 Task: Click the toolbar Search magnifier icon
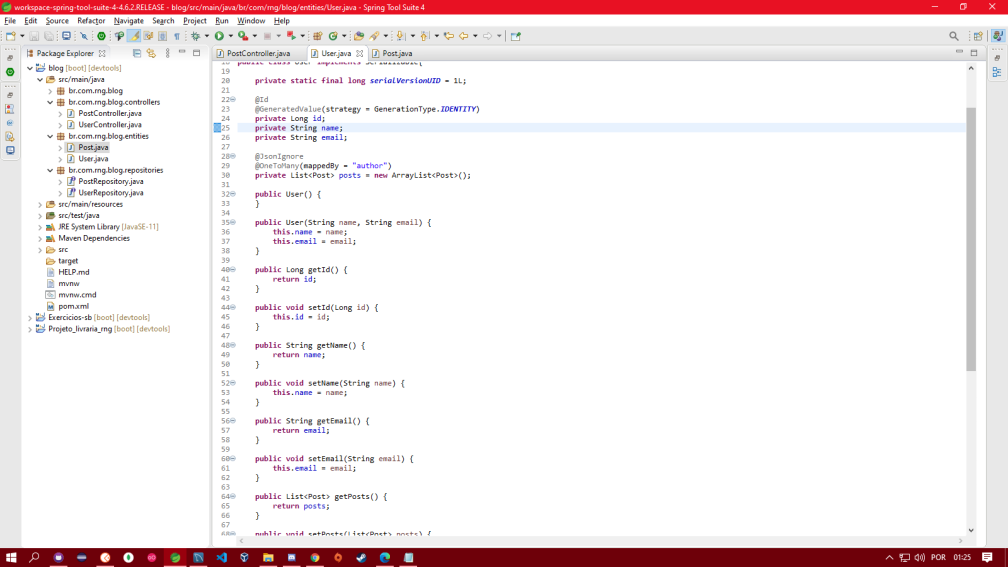click(954, 36)
